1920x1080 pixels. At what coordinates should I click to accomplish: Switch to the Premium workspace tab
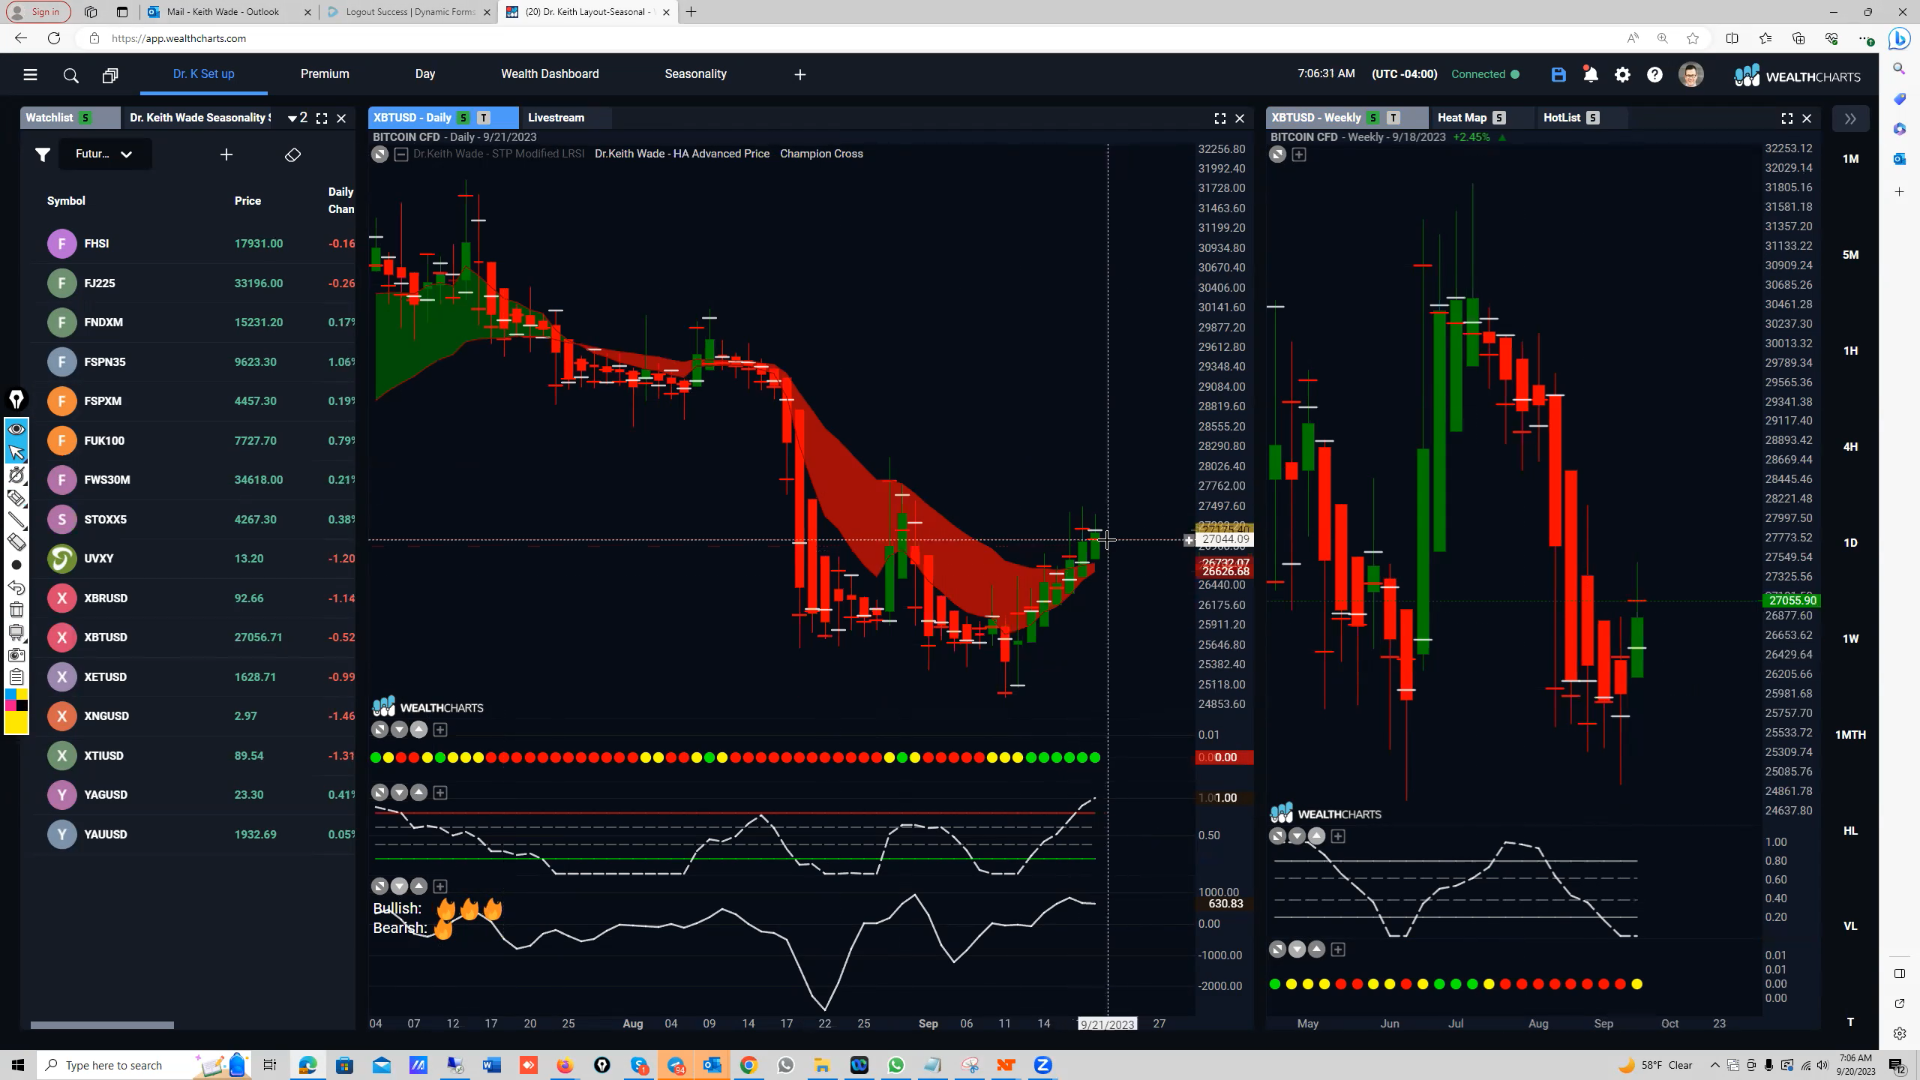(325, 74)
